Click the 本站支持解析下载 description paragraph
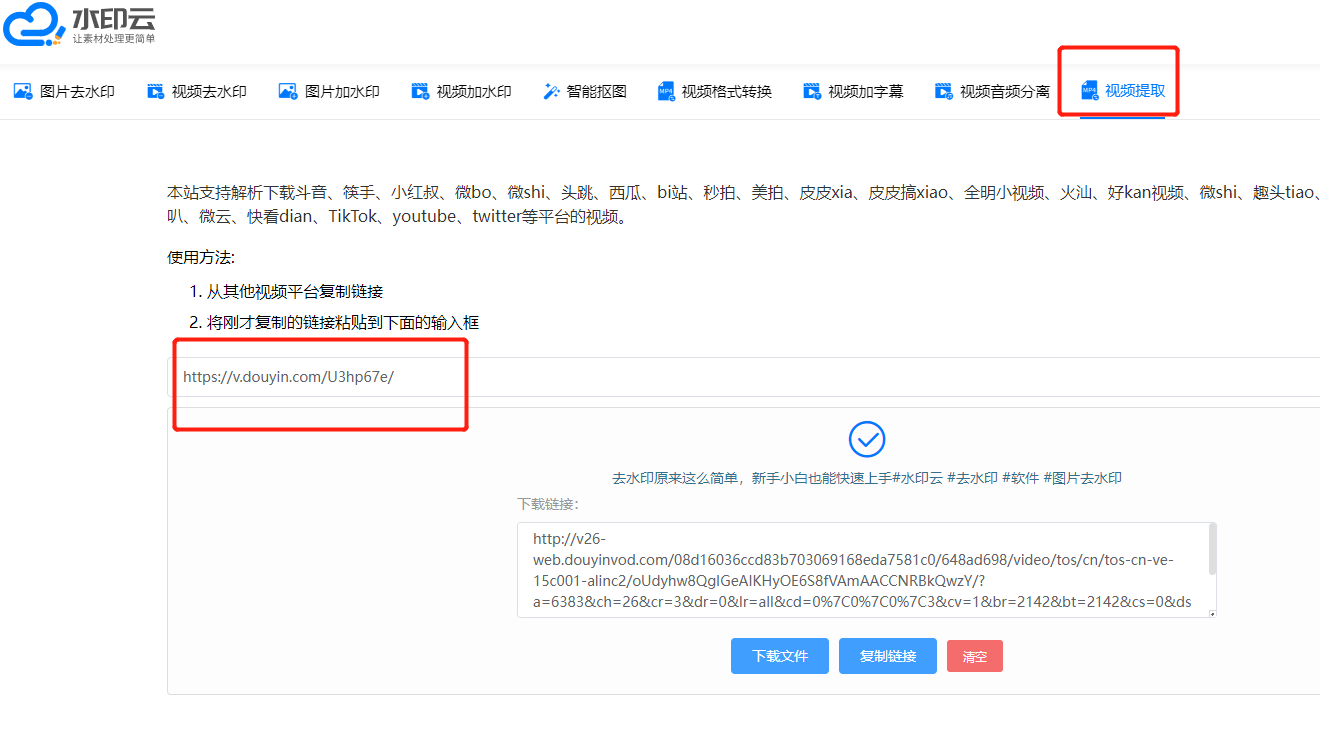 [743, 204]
